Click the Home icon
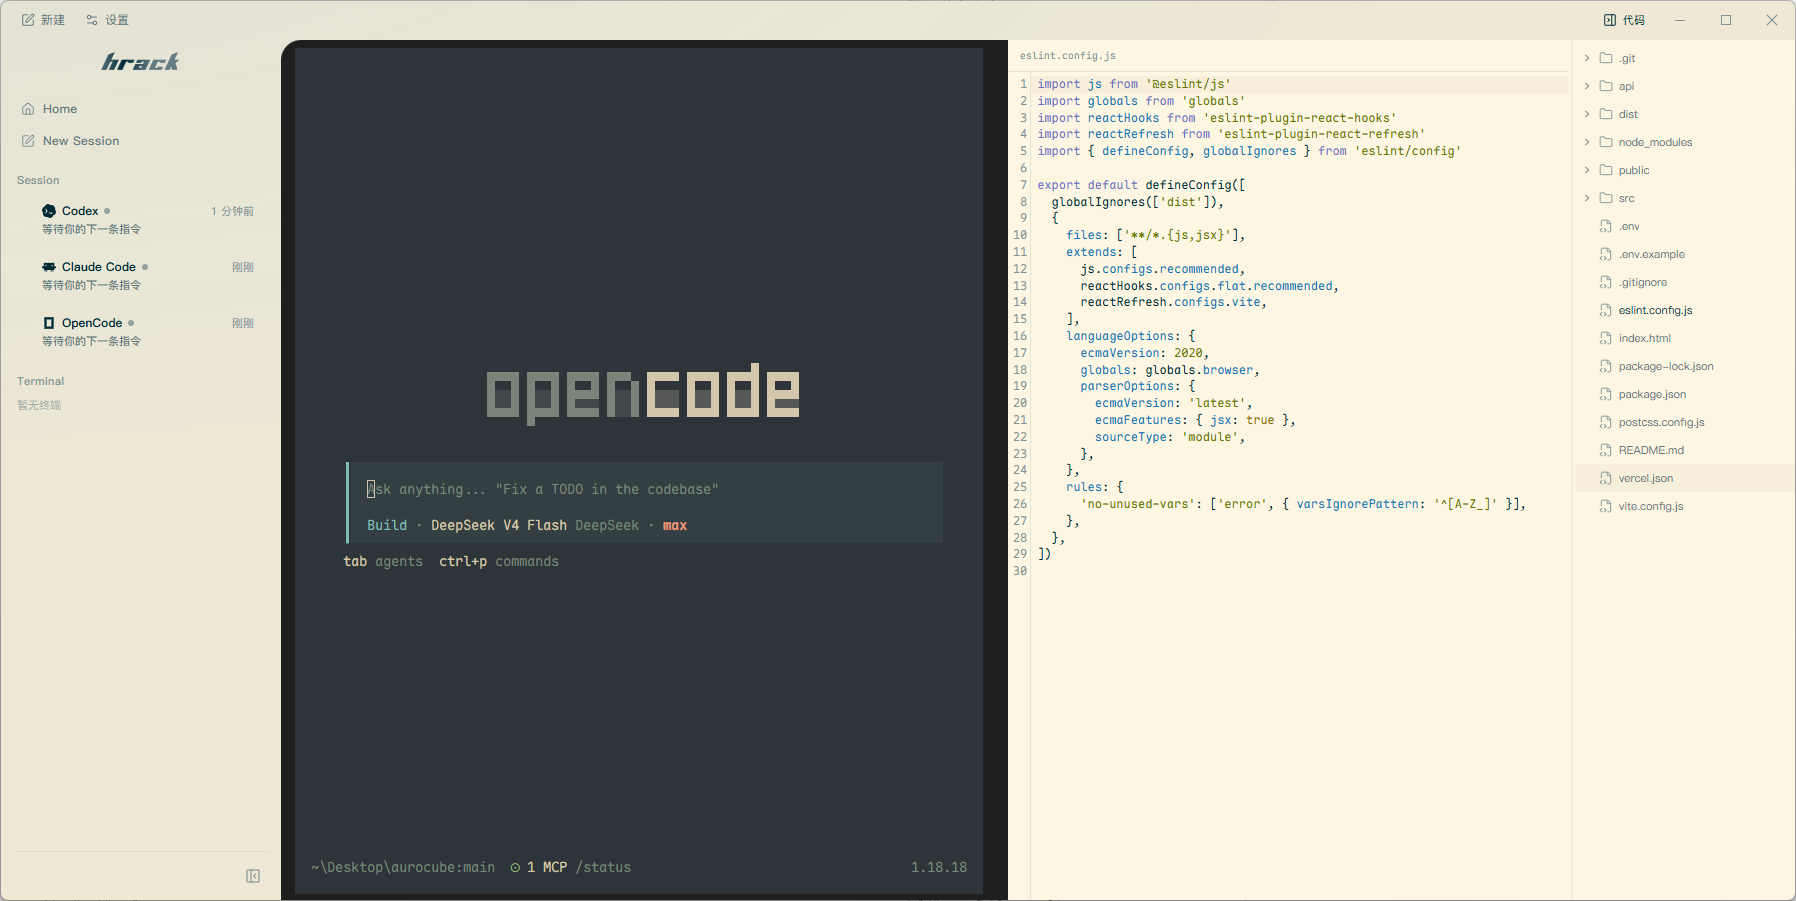Image resolution: width=1796 pixels, height=901 pixels. 28,109
